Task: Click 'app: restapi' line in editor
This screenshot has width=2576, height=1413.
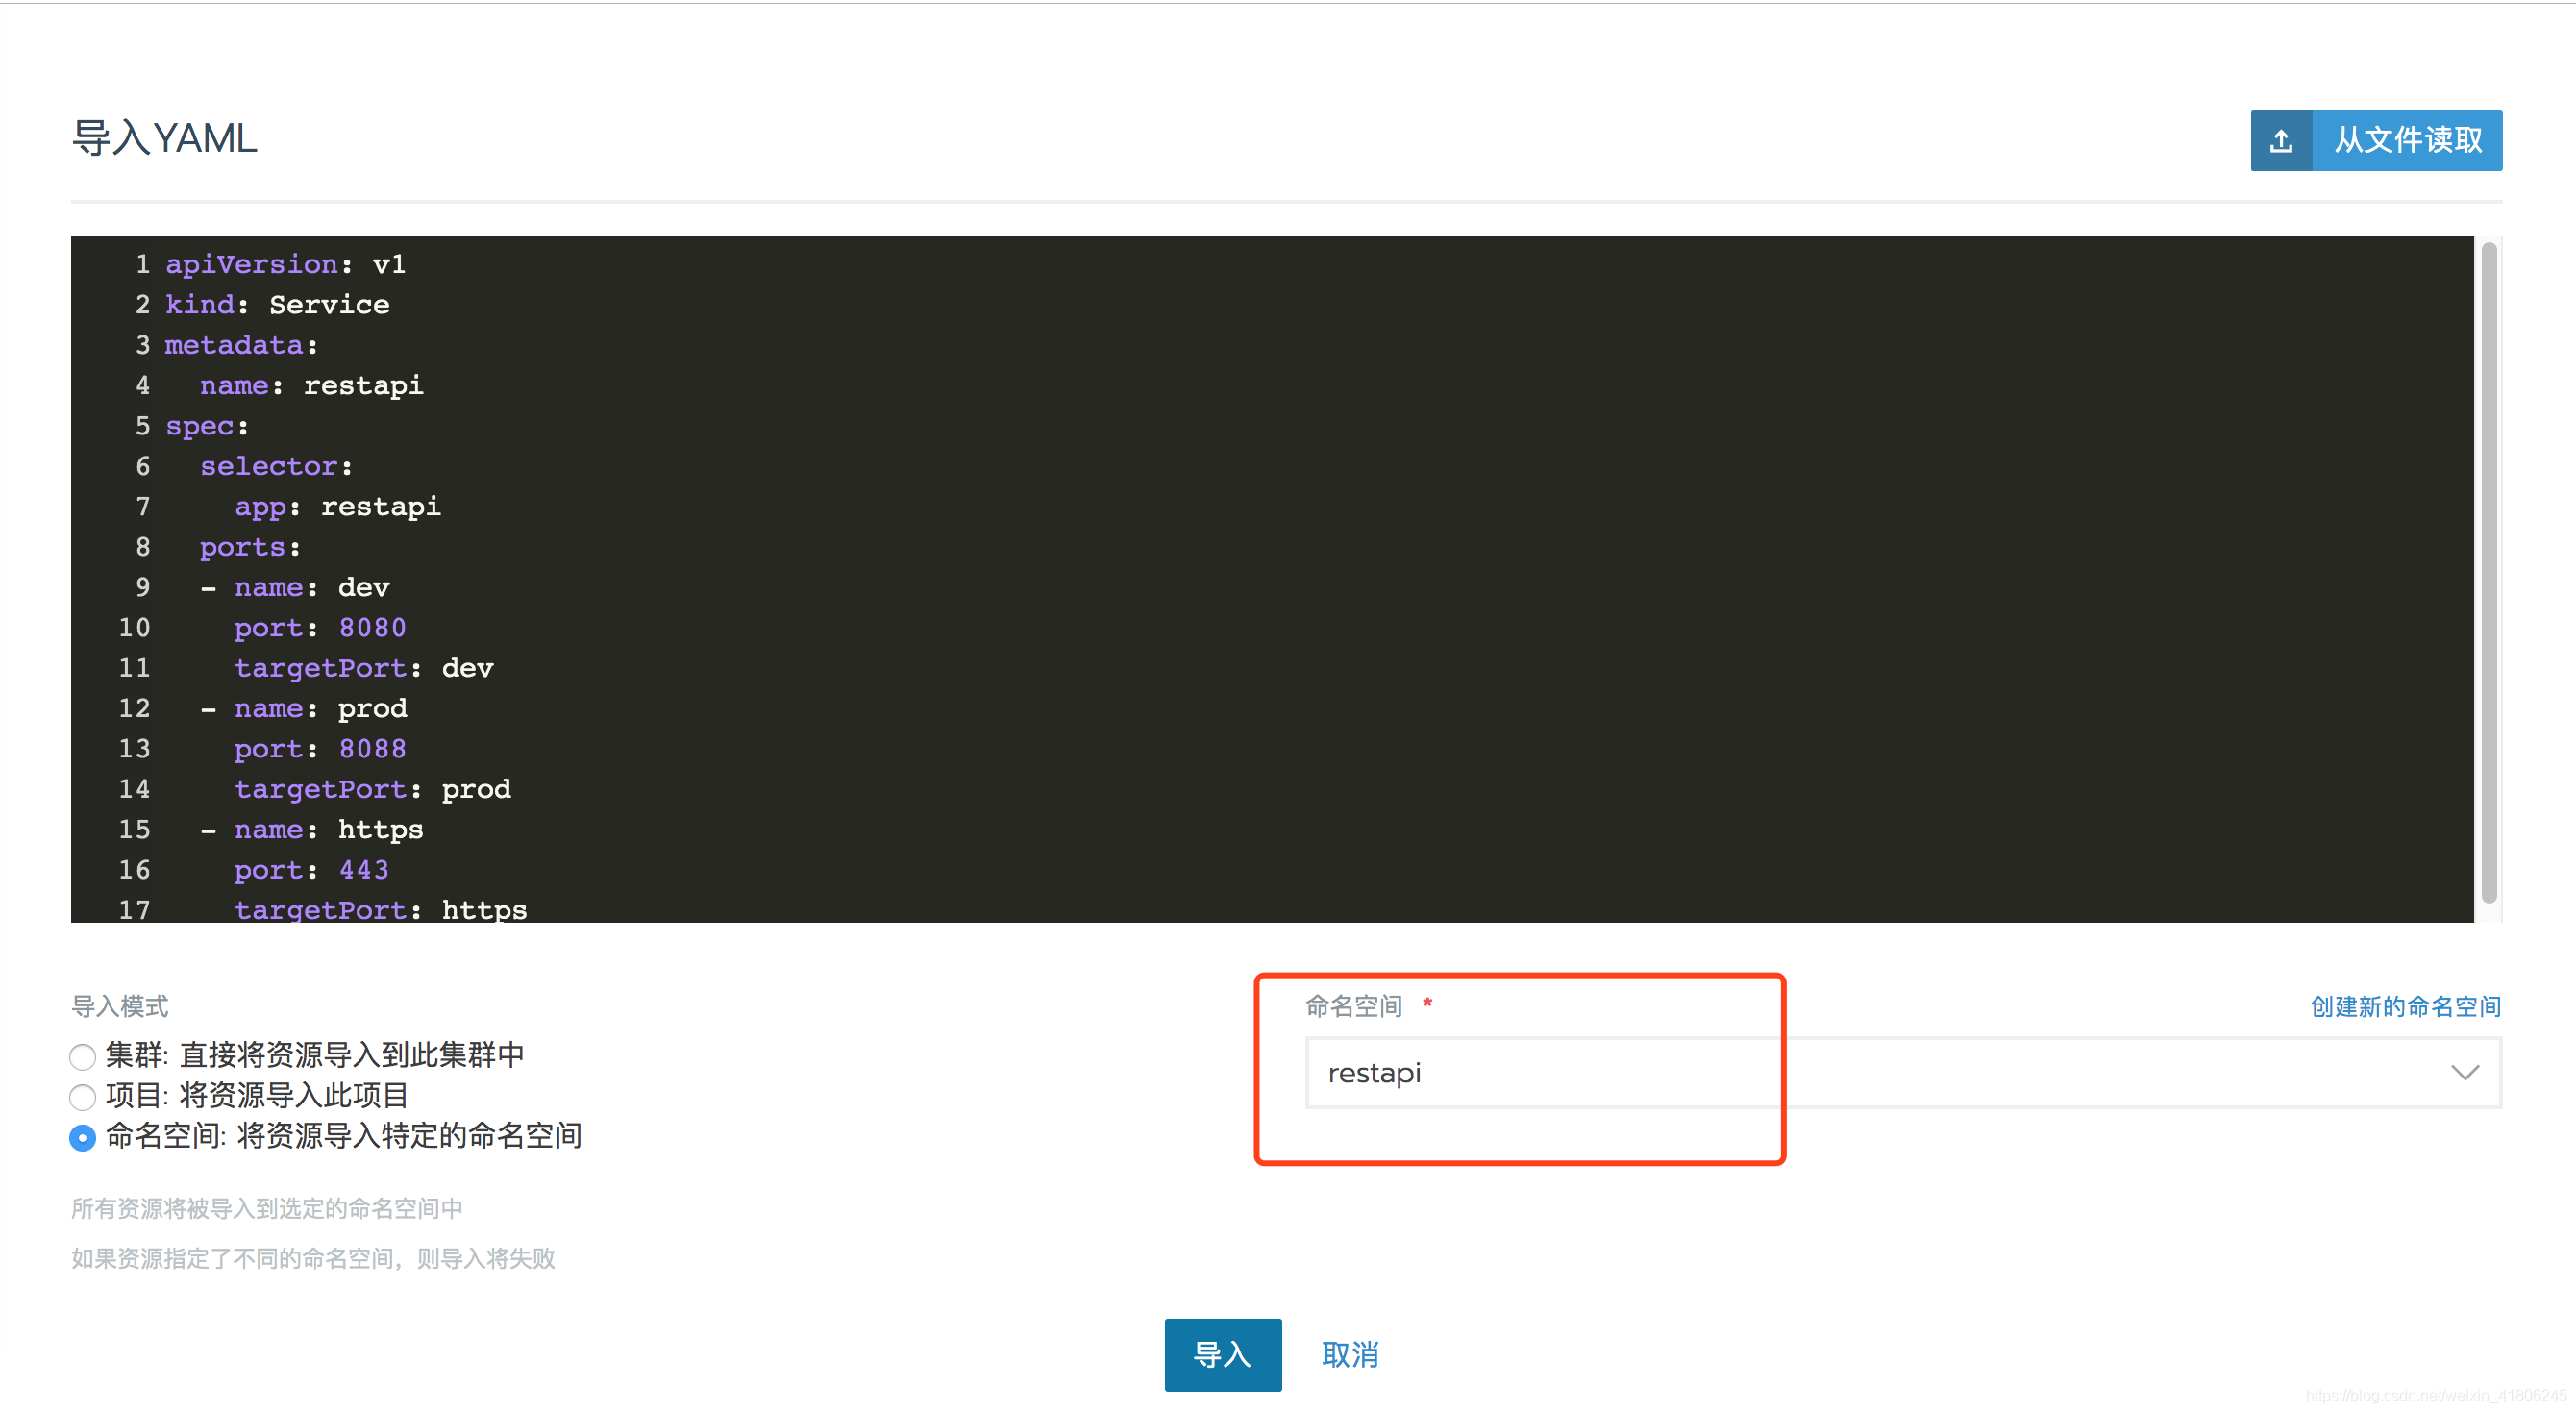Action: (x=337, y=506)
